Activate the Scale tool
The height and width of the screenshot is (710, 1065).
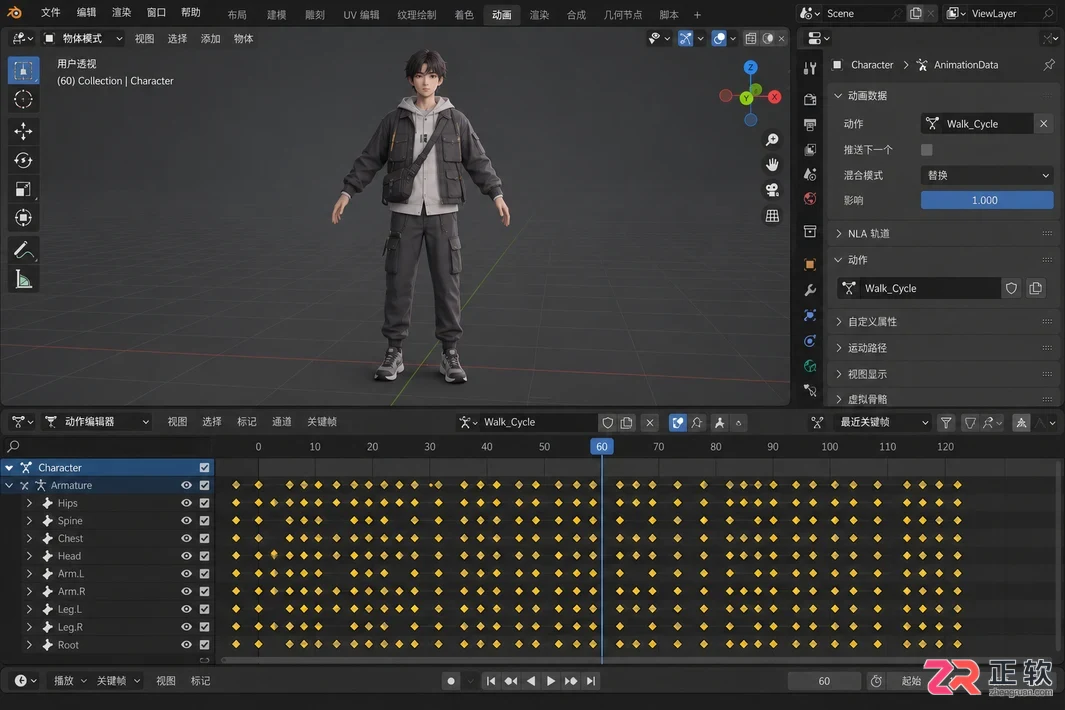[23, 190]
